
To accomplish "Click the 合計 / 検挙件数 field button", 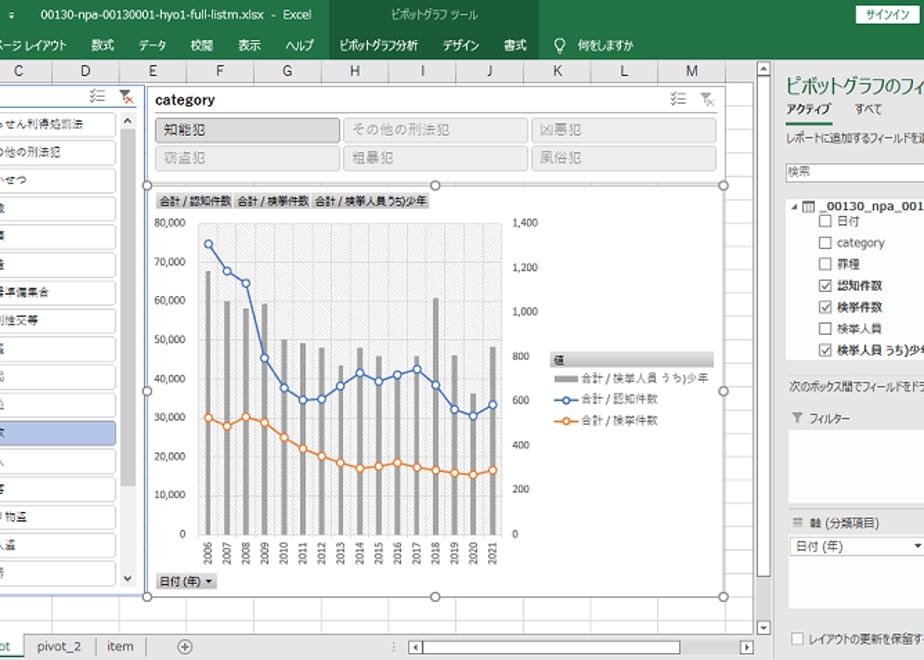I will point(272,202).
